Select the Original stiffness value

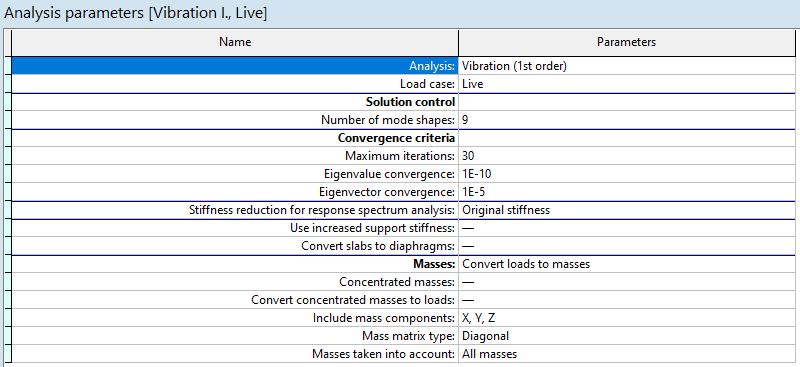point(506,210)
